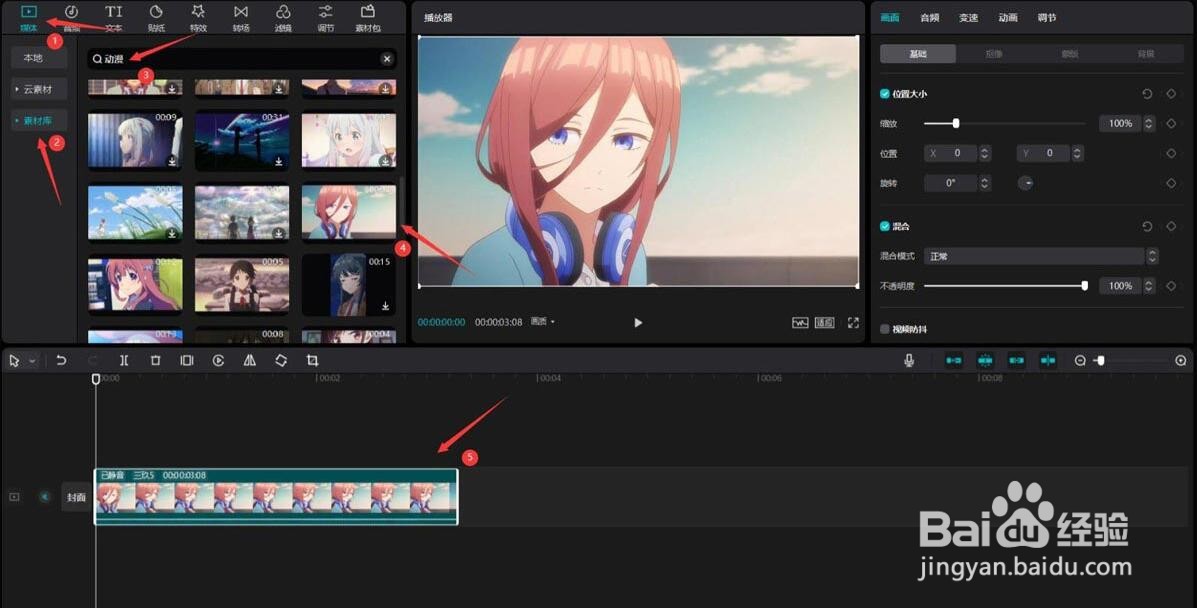Select the 00:05 schoolgirl thumbnail
Viewport: 1197px width, 608px height.
[242, 284]
